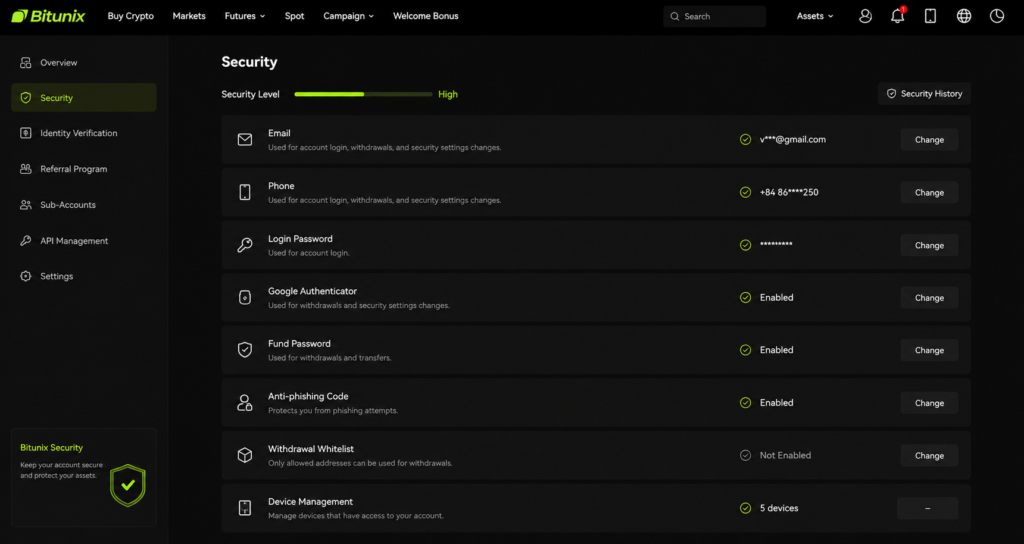The height and width of the screenshot is (544, 1024).
Task: Click the Phone row icon
Action: point(245,192)
